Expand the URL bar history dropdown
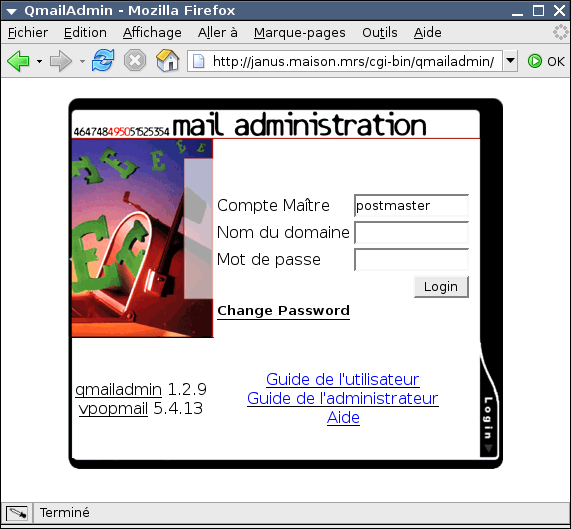Viewport: 571px width, 529px height. click(x=510, y=61)
